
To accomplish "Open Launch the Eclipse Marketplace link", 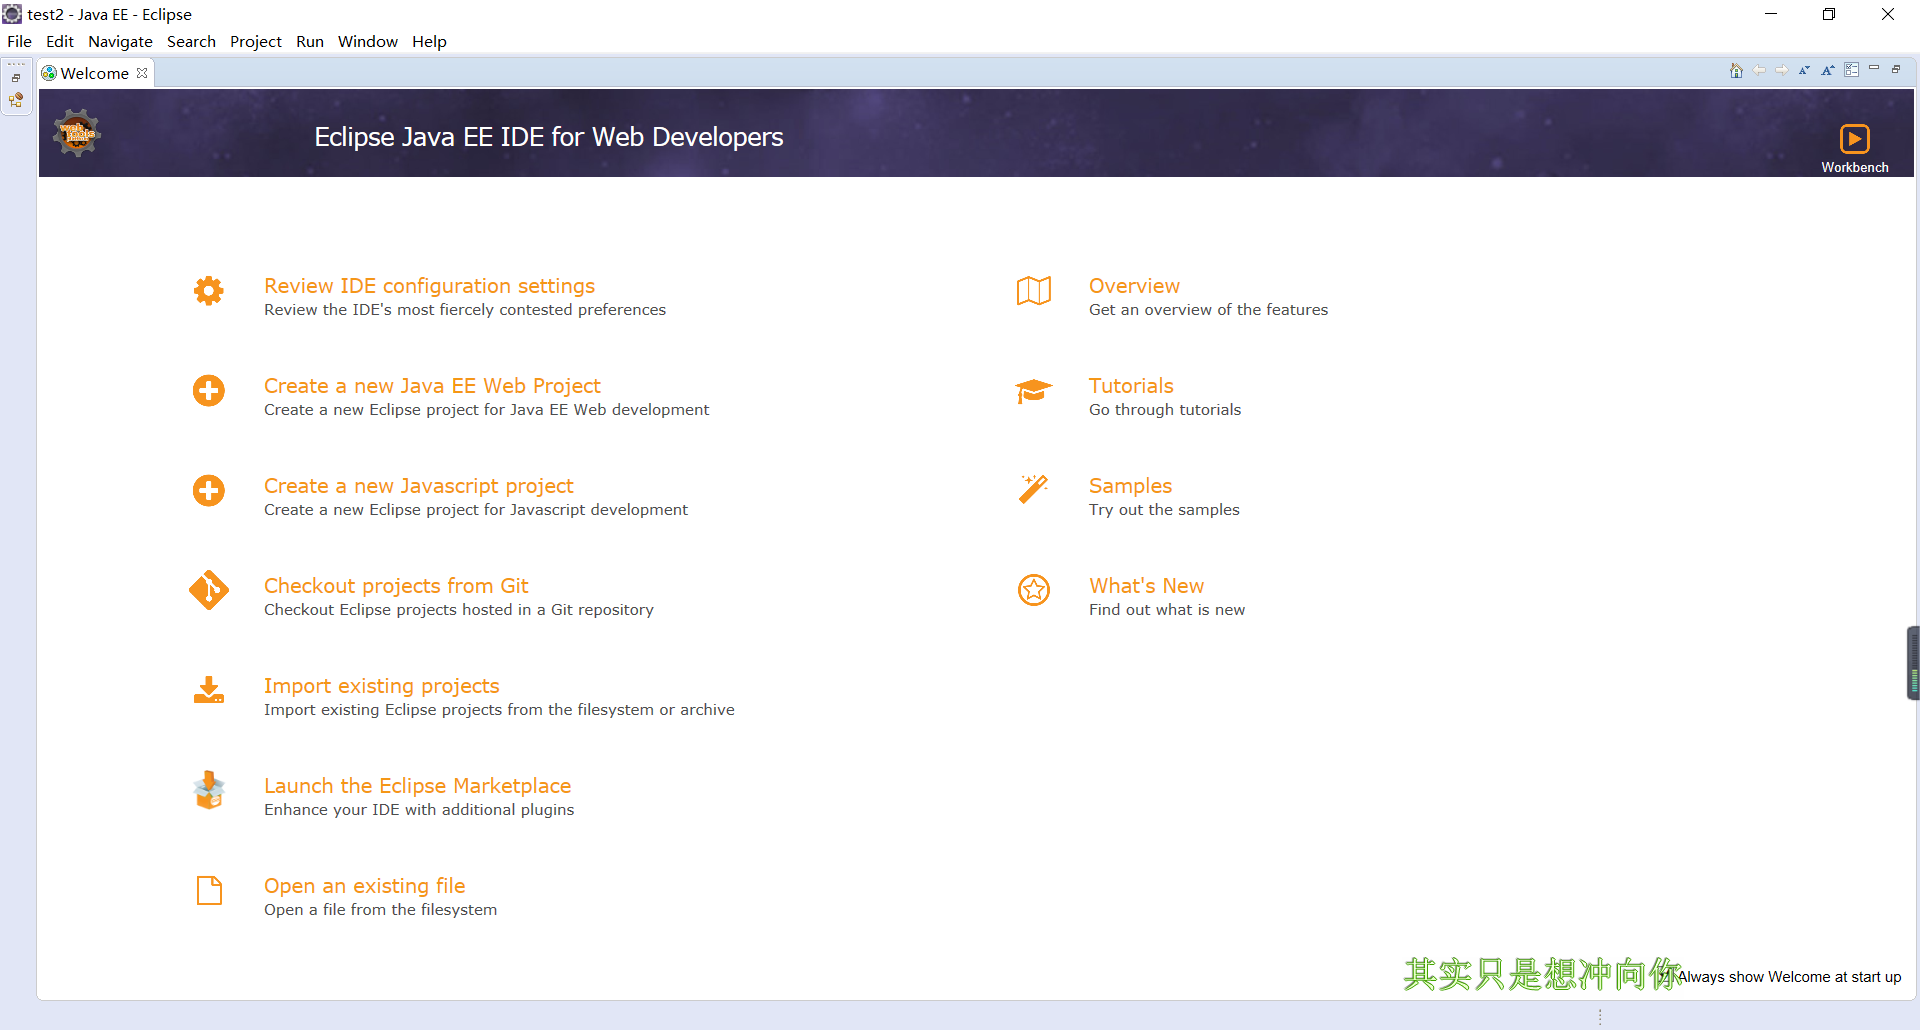I will 417,786.
